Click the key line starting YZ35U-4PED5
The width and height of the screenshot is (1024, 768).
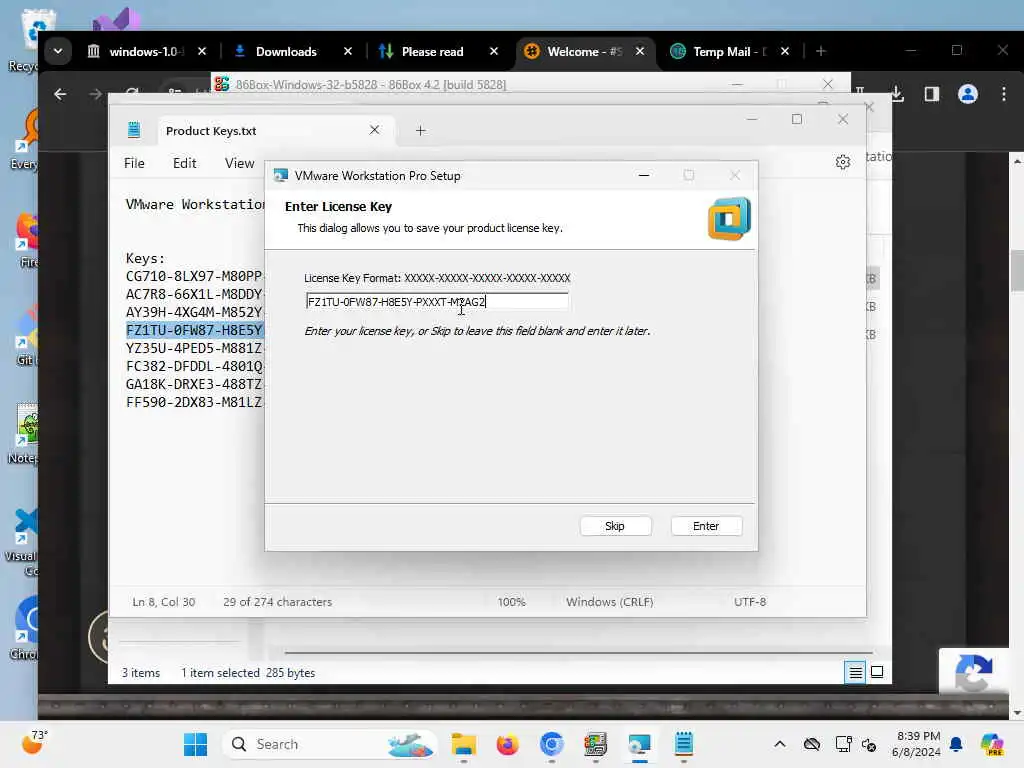pos(194,348)
